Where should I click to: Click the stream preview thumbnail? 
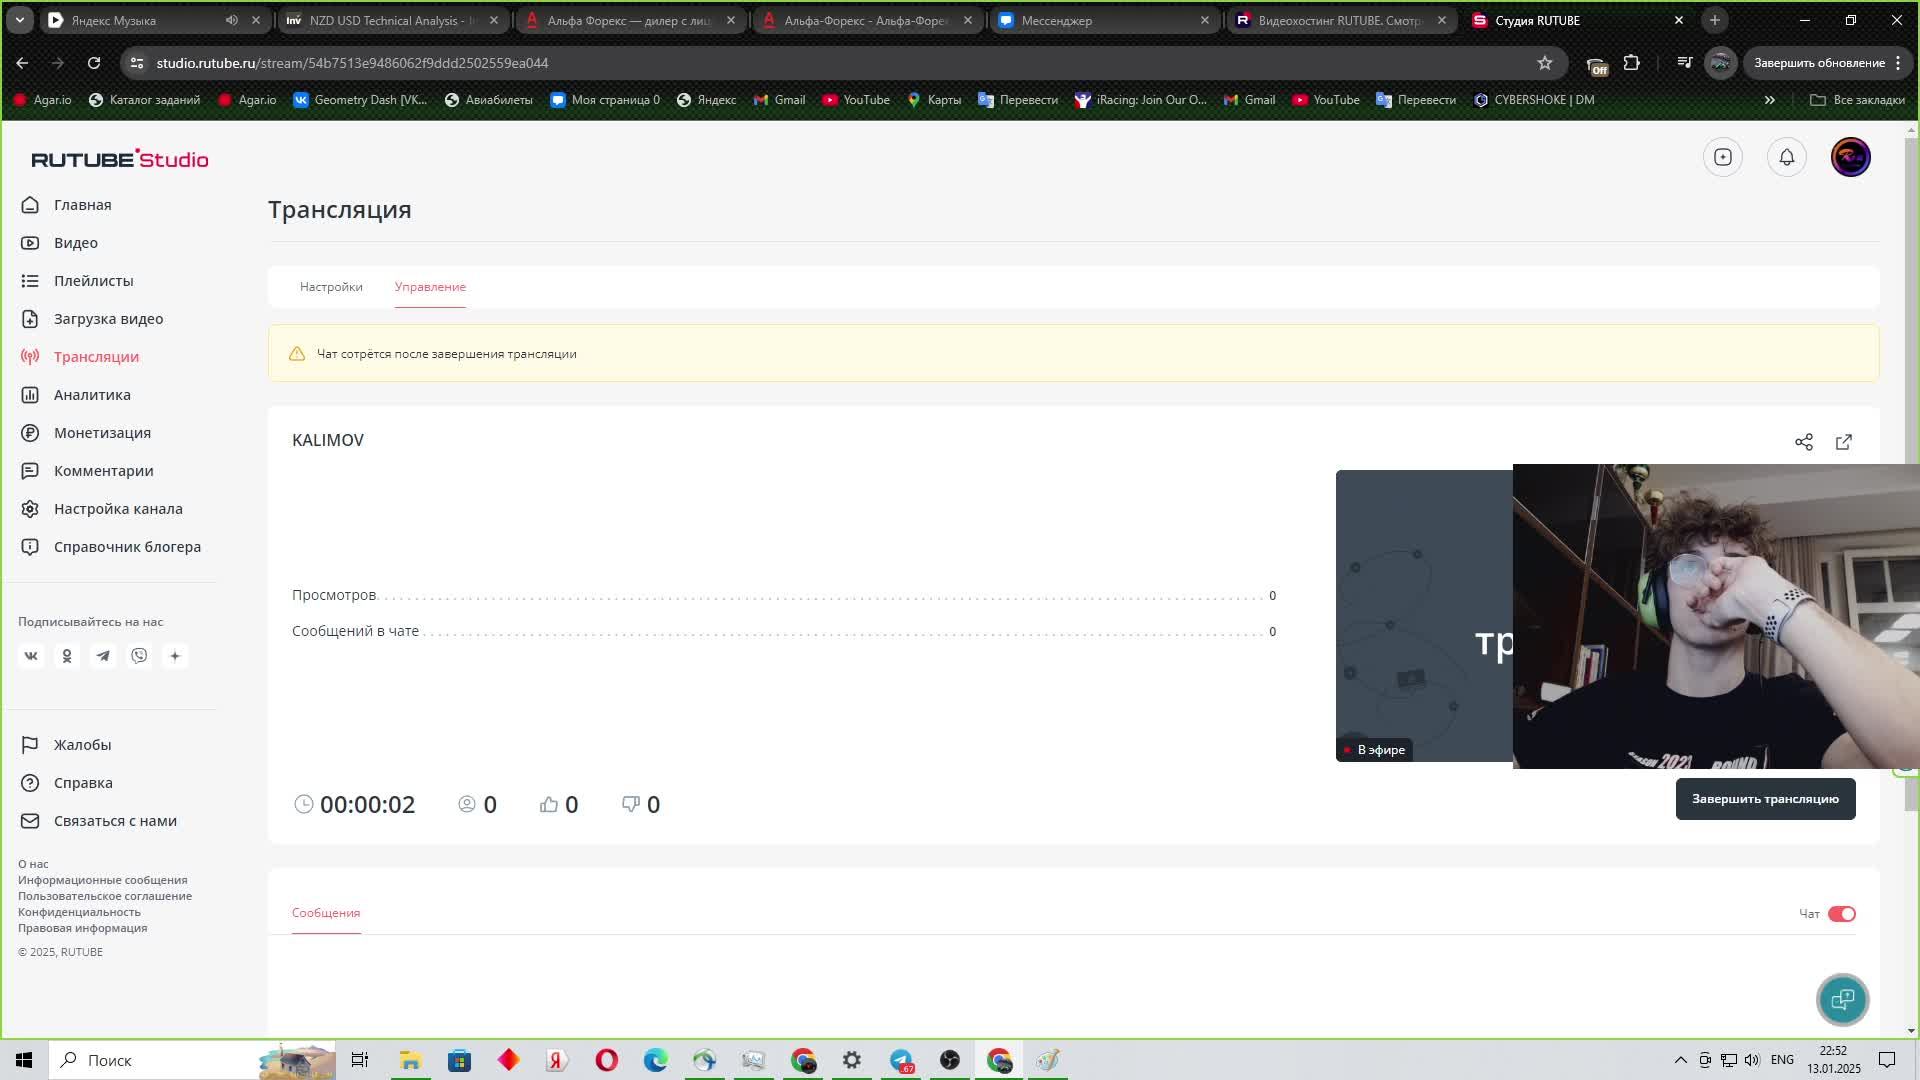tap(1424, 616)
